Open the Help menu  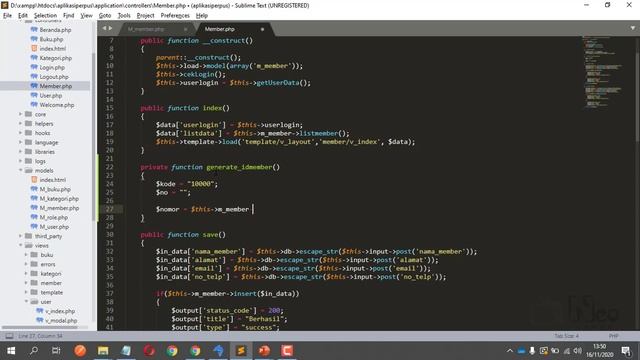(x=202, y=16)
